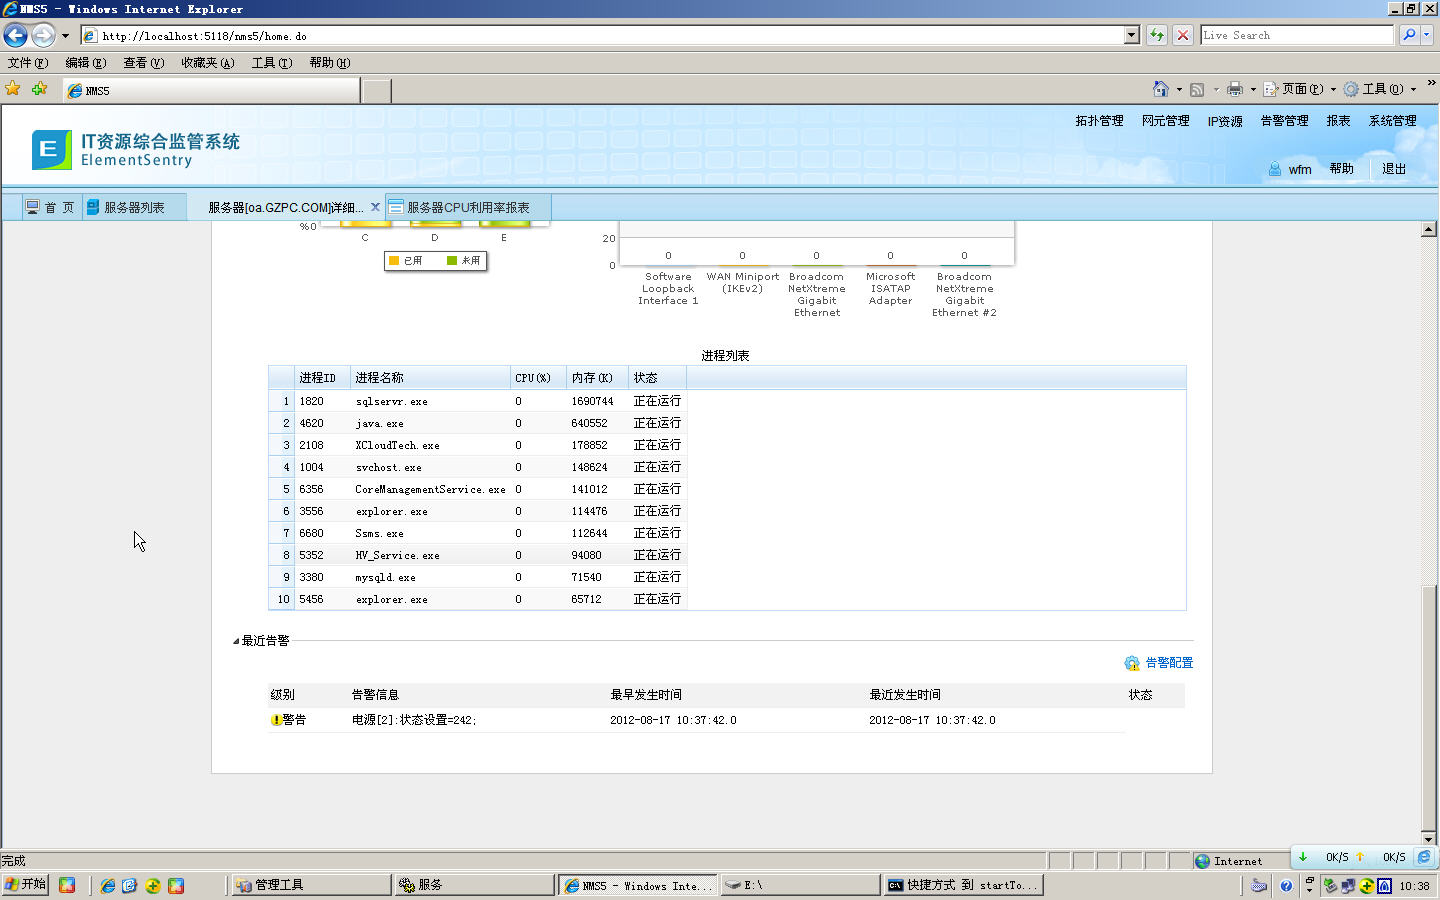This screenshot has width=1440, height=900.
Task: Expand more toolbar commands chevron
Action: click(x=1431, y=84)
